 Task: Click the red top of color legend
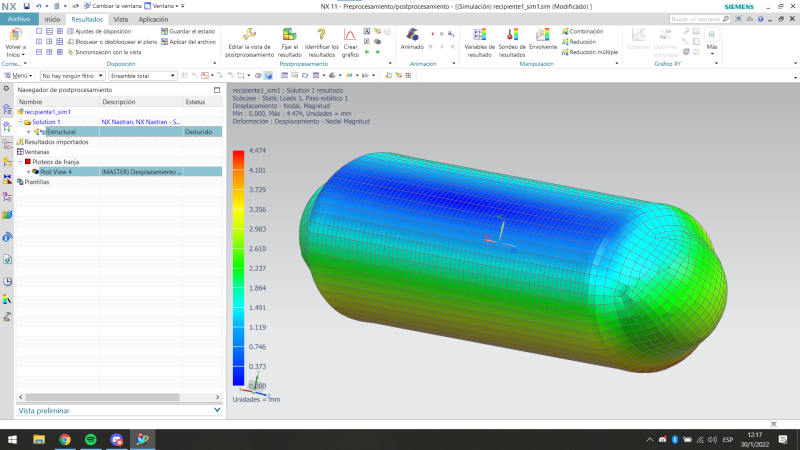click(238, 156)
